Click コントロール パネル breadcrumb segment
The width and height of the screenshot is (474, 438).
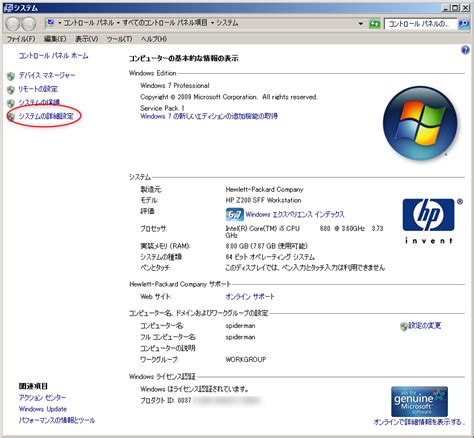pyautogui.click(x=89, y=23)
